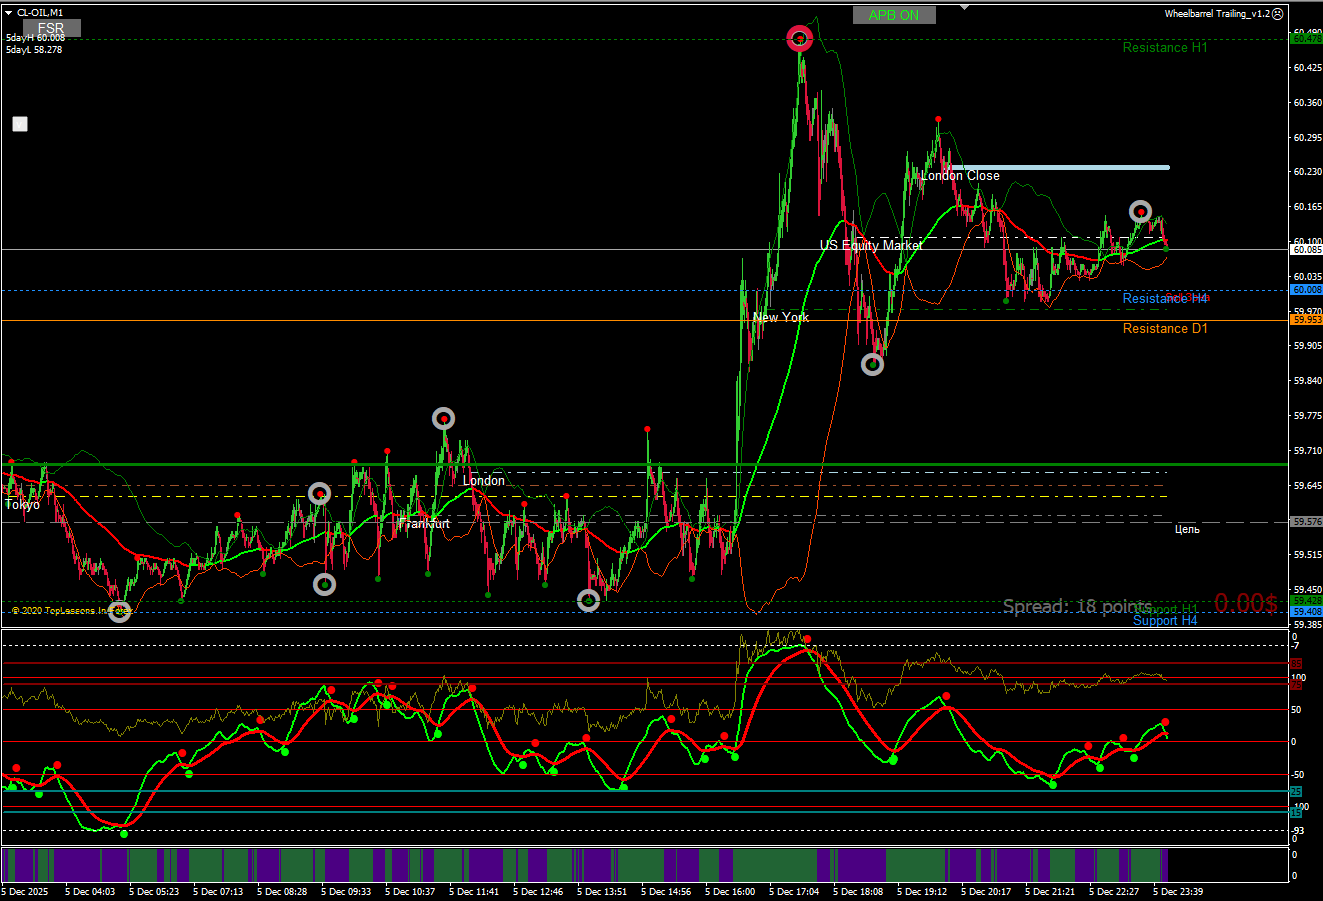The width and height of the screenshot is (1323, 901).
Task: Click the 60.085 current price tag
Action: pos(1307,250)
